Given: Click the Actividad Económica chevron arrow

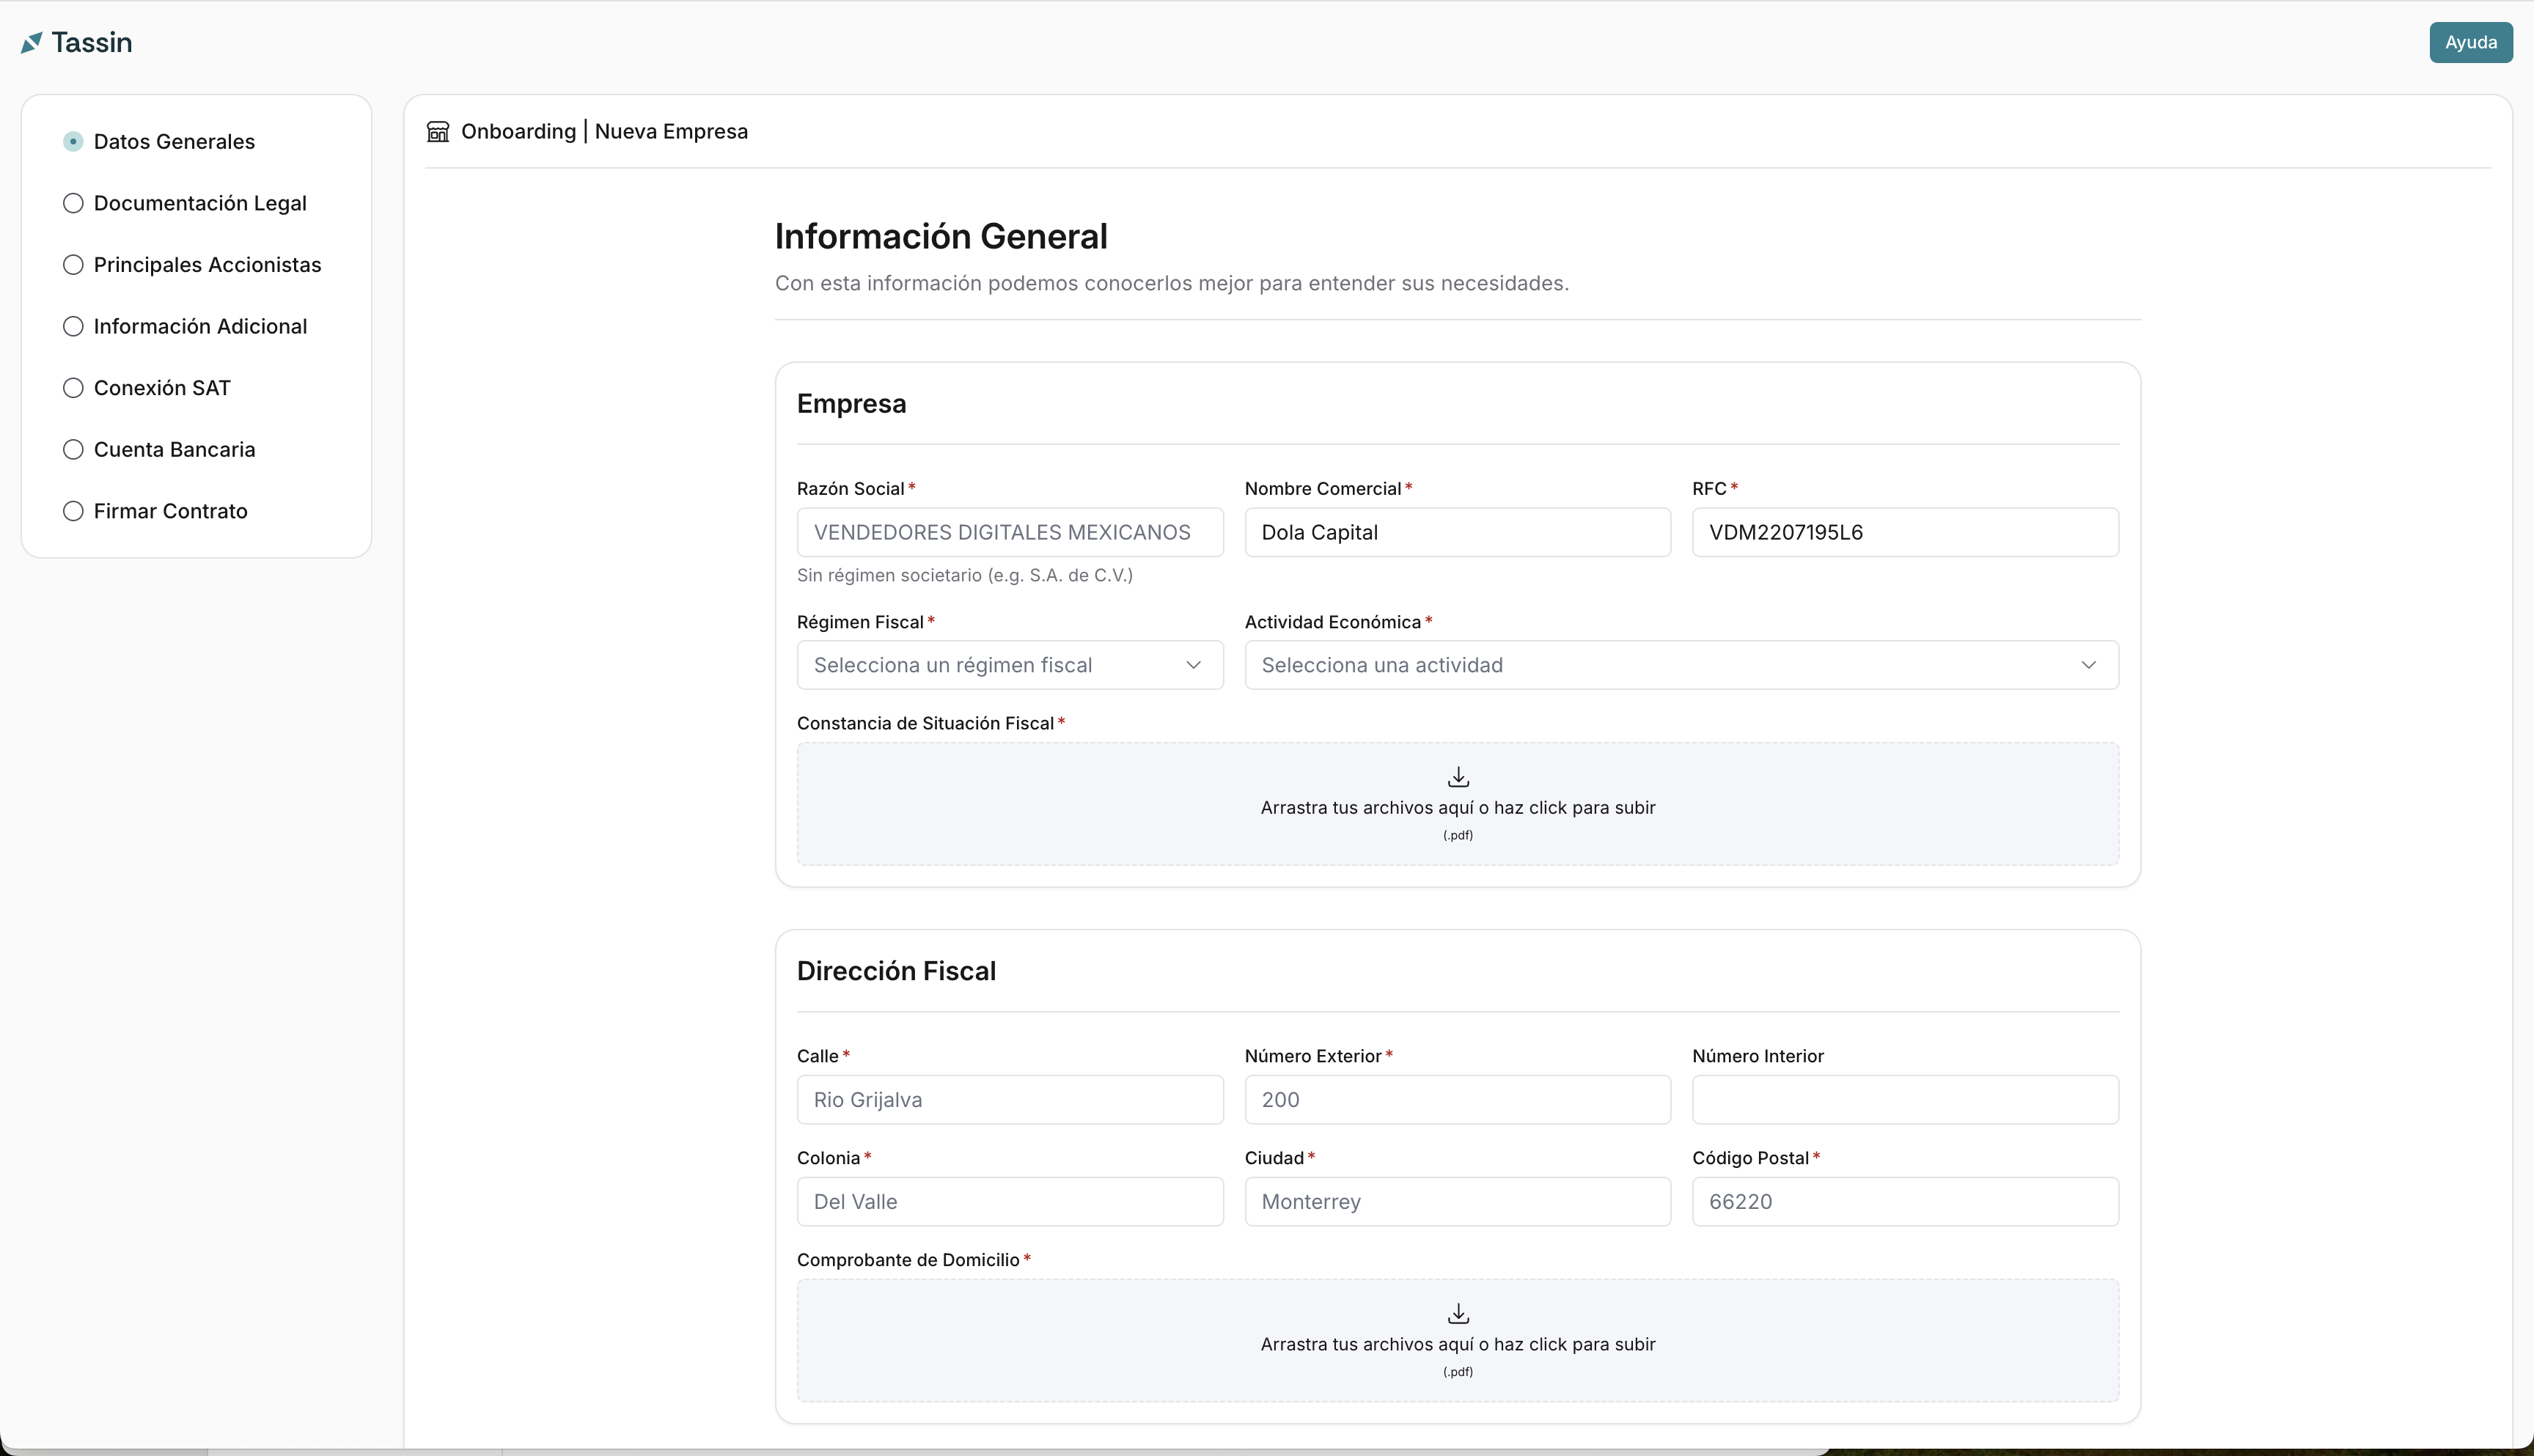Looking at the screenshot, I should click(2088, 665).
